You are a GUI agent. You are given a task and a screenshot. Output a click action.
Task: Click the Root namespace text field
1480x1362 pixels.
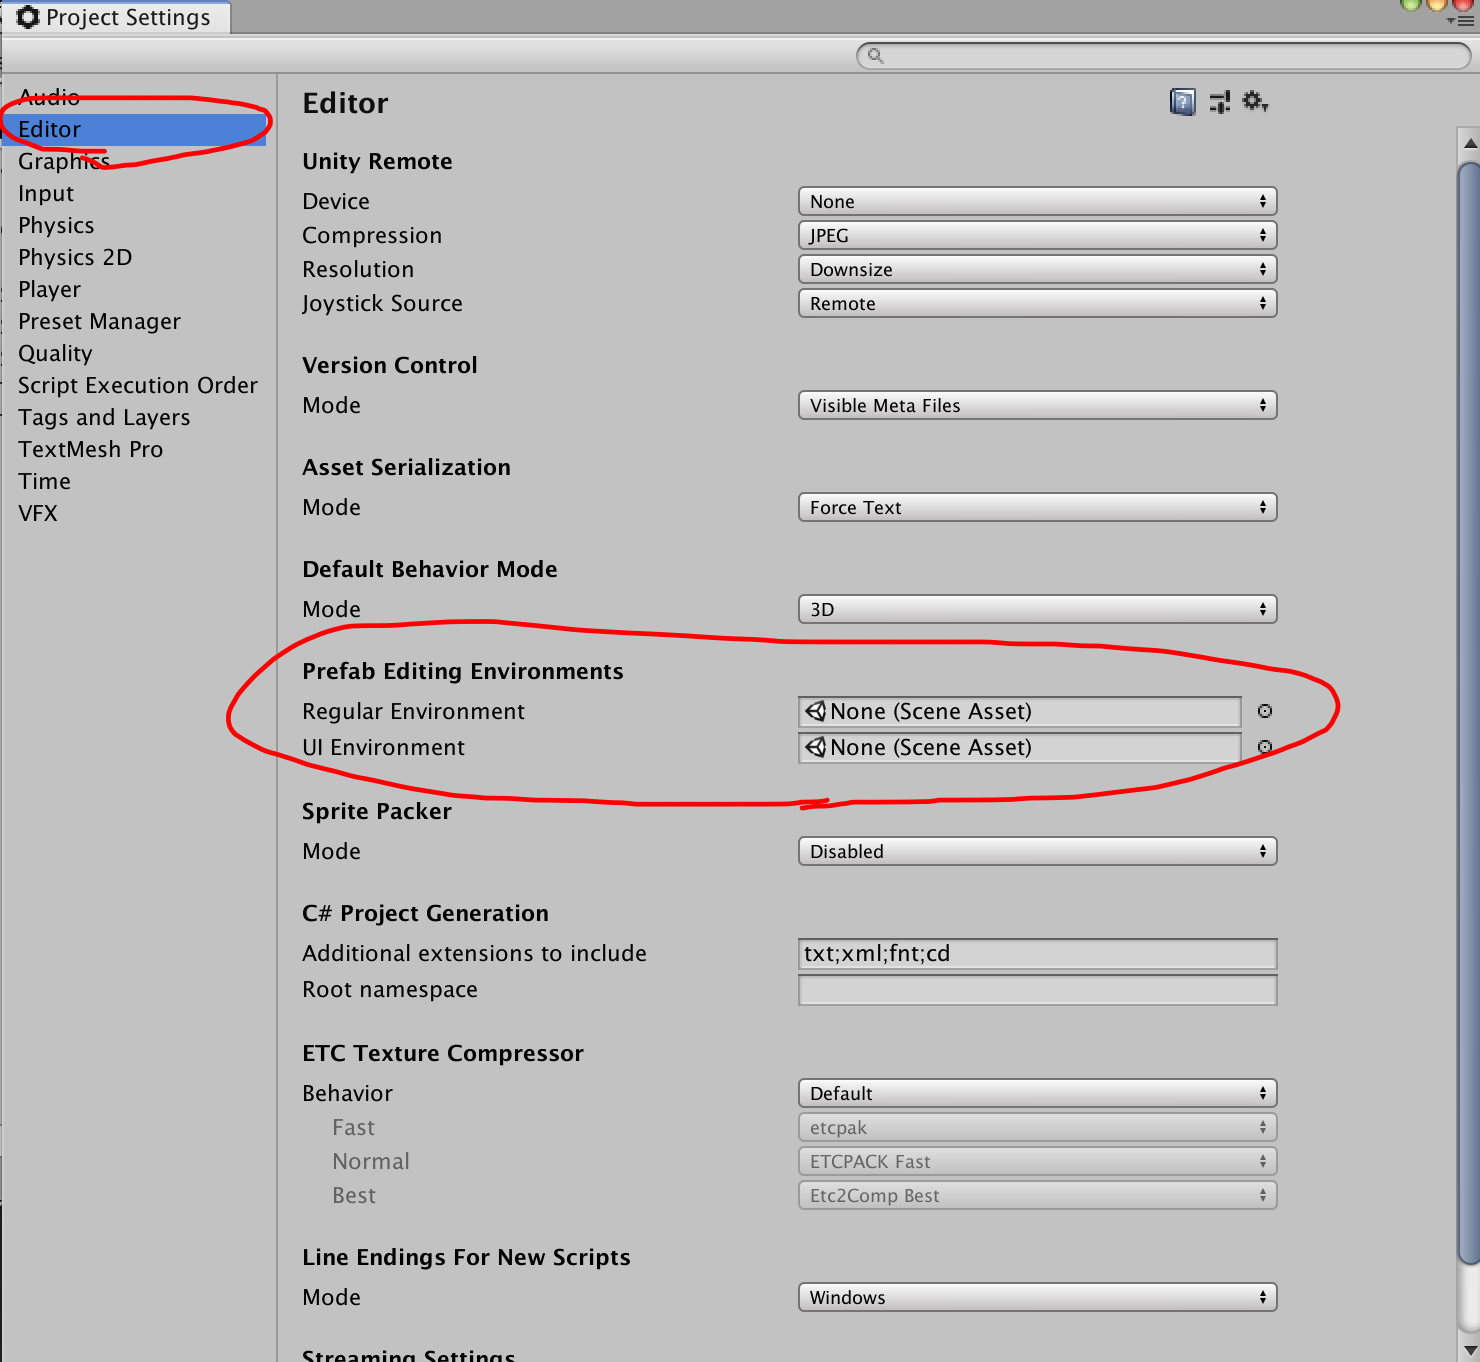[x=1037, y=990]
